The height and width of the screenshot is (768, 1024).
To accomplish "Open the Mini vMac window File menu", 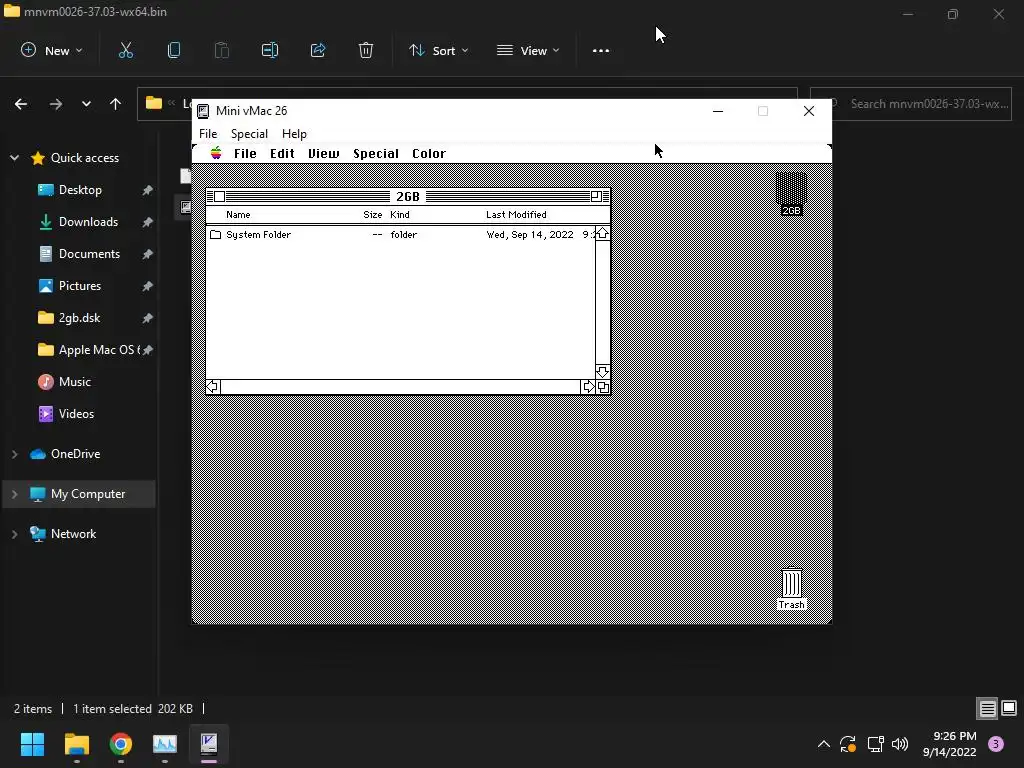I will click(208, 134).
